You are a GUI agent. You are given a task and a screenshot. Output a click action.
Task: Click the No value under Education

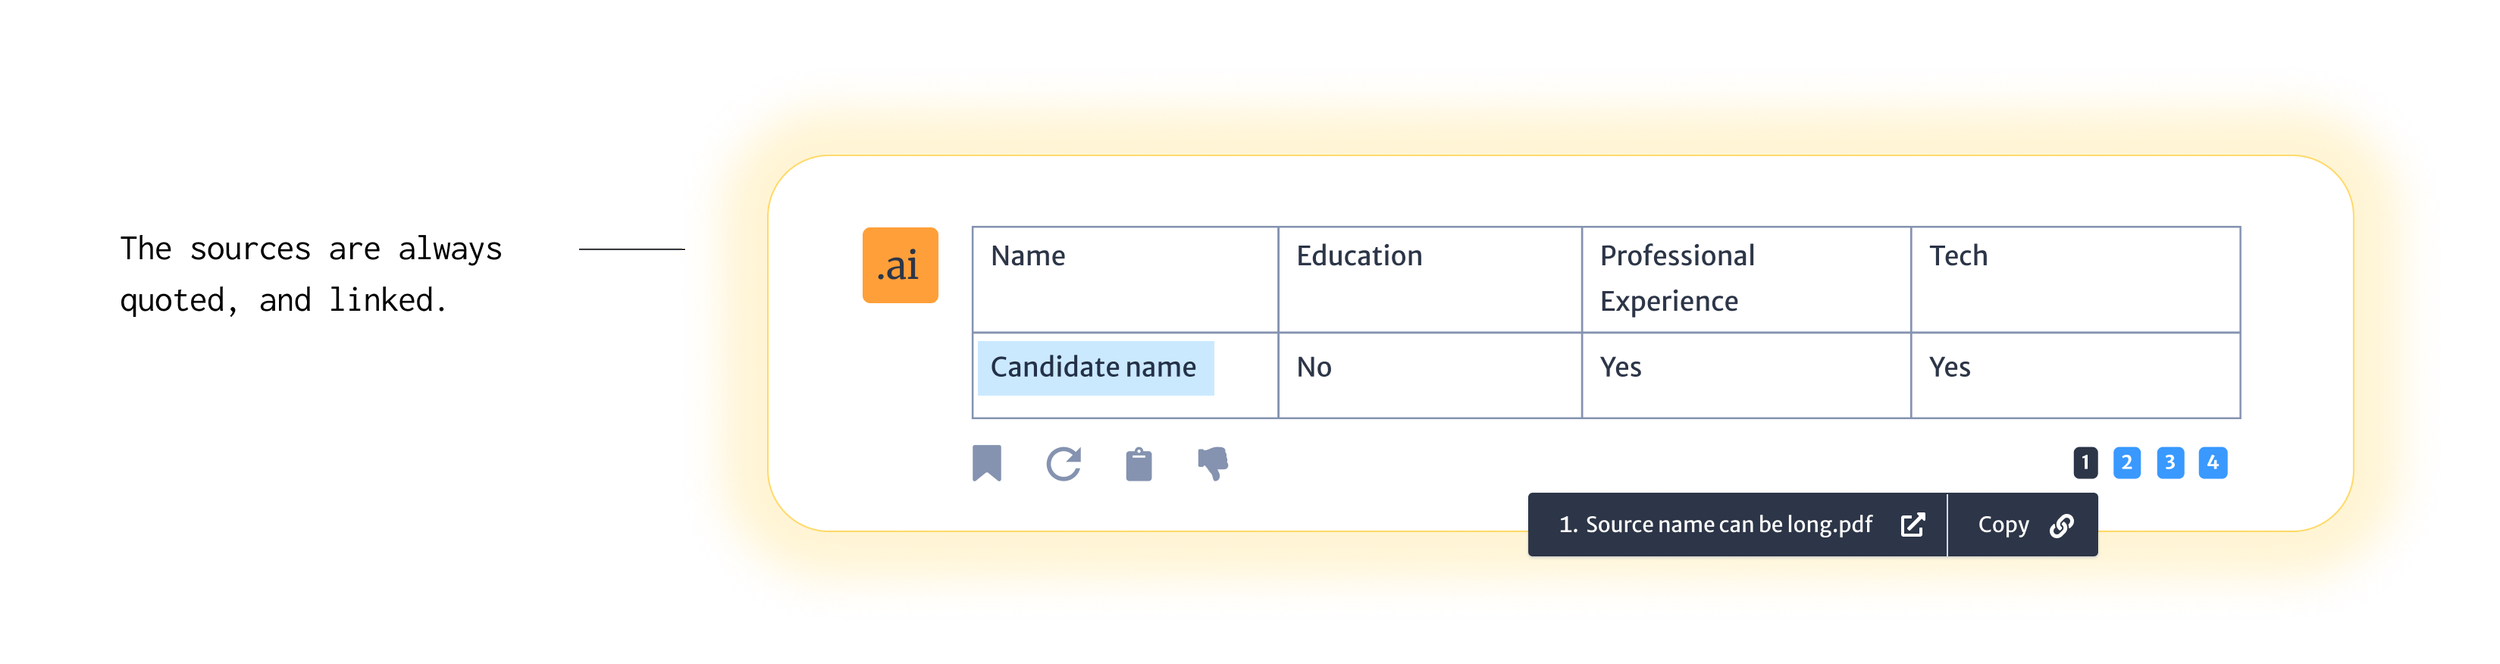point(1314,368)
